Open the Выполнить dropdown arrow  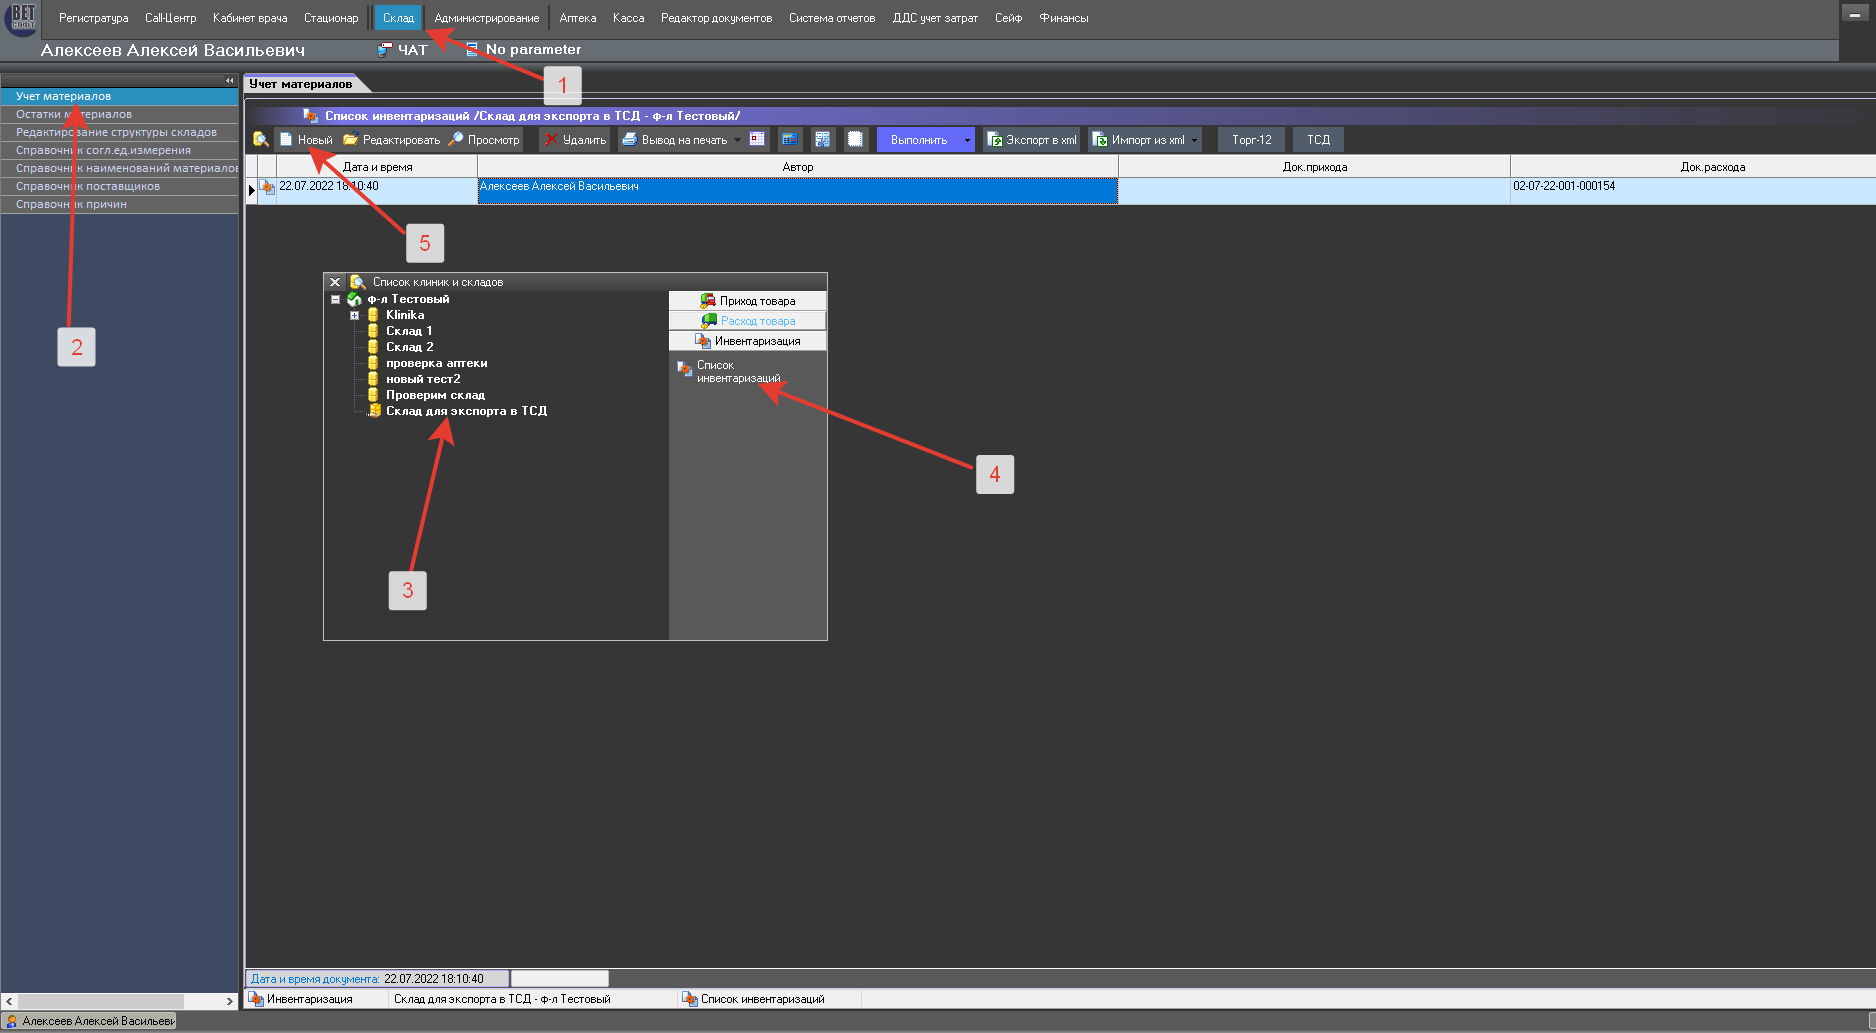967,140
